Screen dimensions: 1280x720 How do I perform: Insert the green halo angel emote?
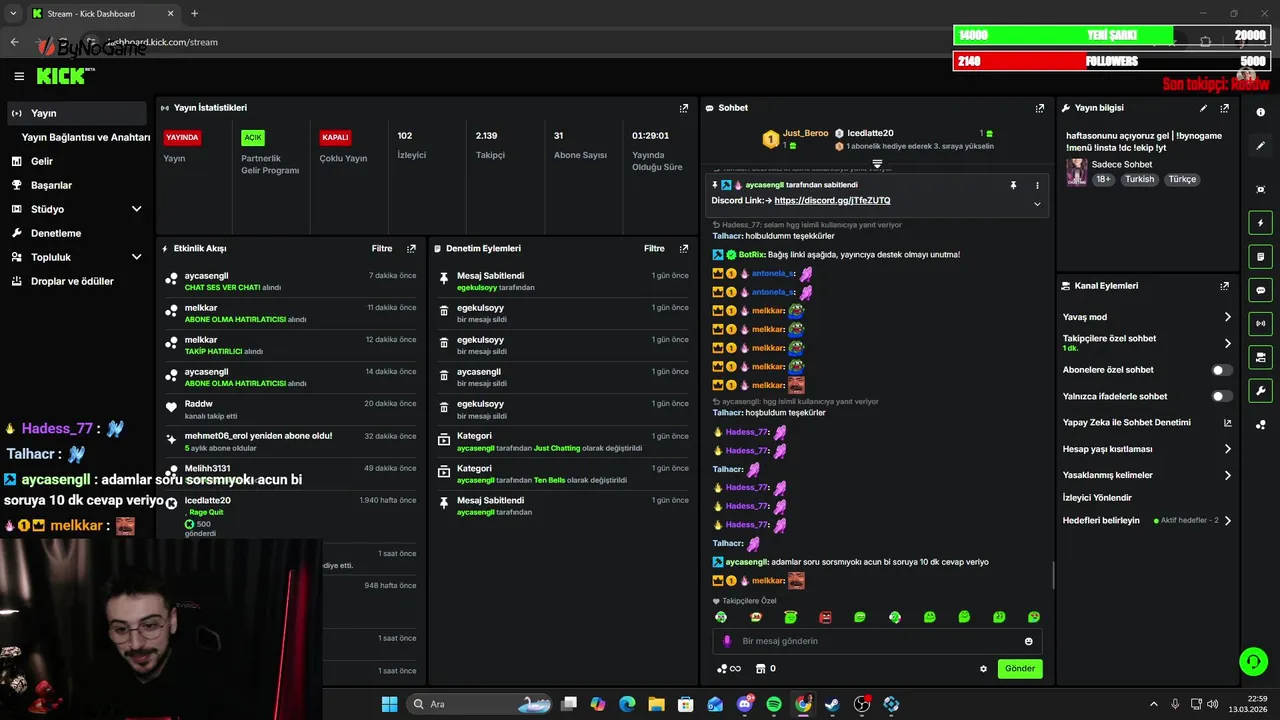point(790,617)
